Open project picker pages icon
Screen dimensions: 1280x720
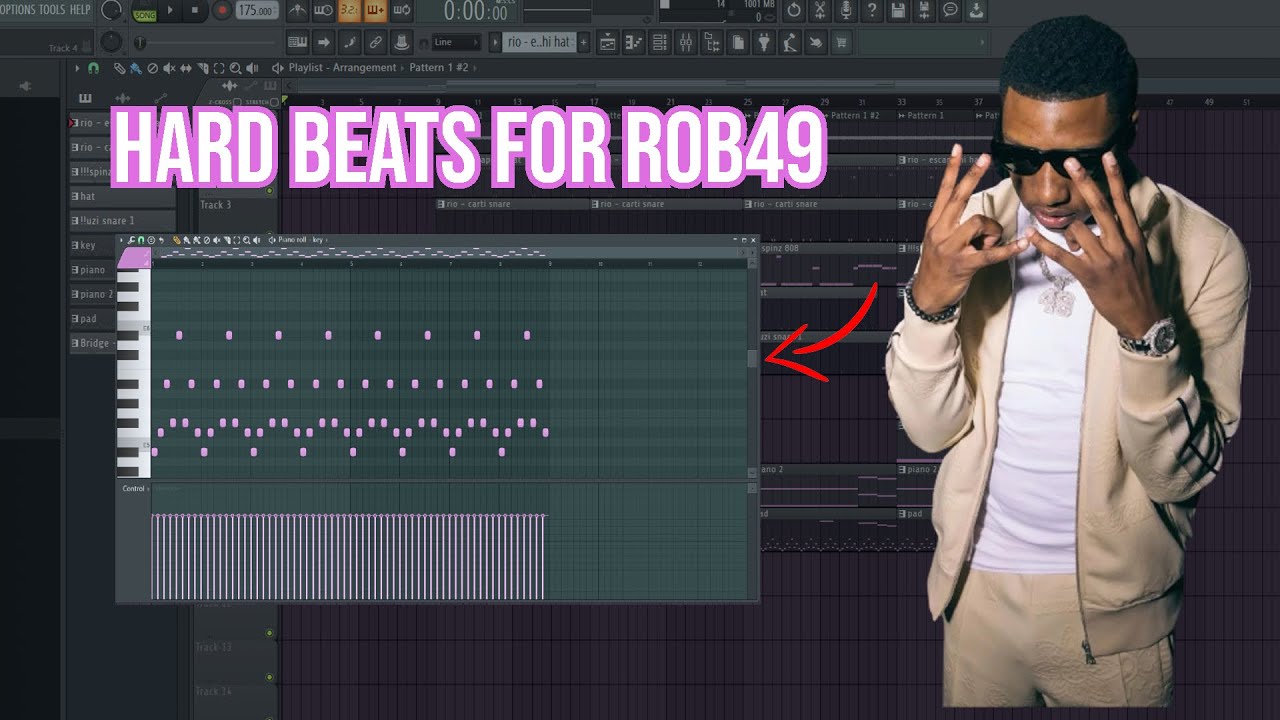pyautogui.click(x=738, y=42)
